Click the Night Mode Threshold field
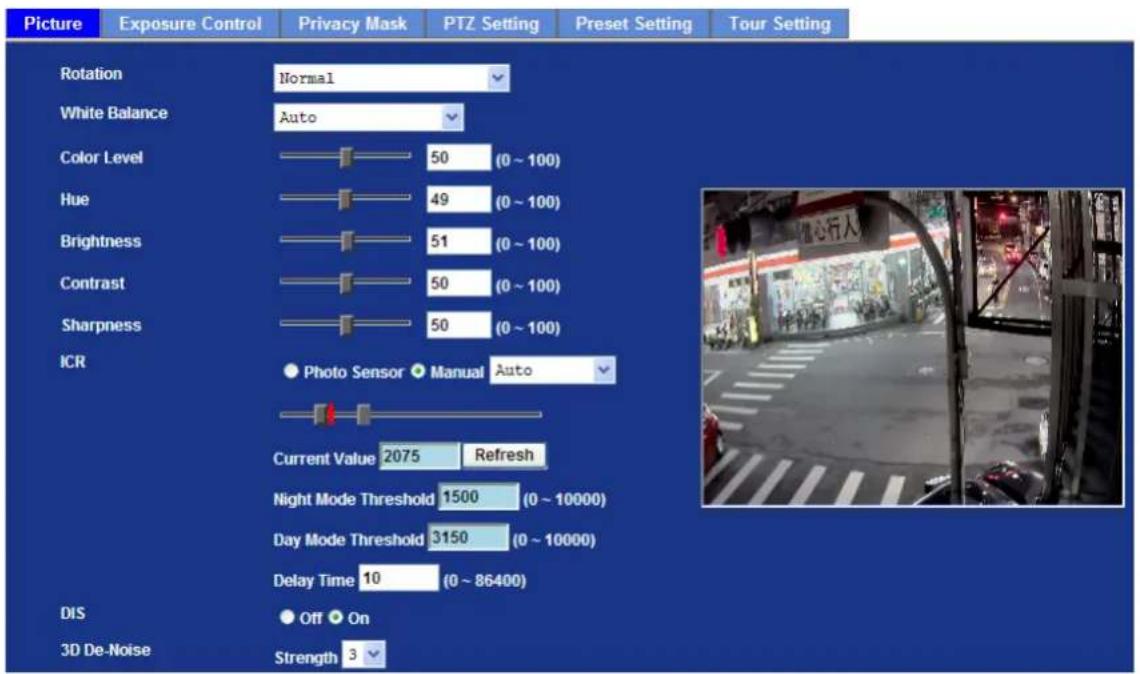 tap(478, 497)
